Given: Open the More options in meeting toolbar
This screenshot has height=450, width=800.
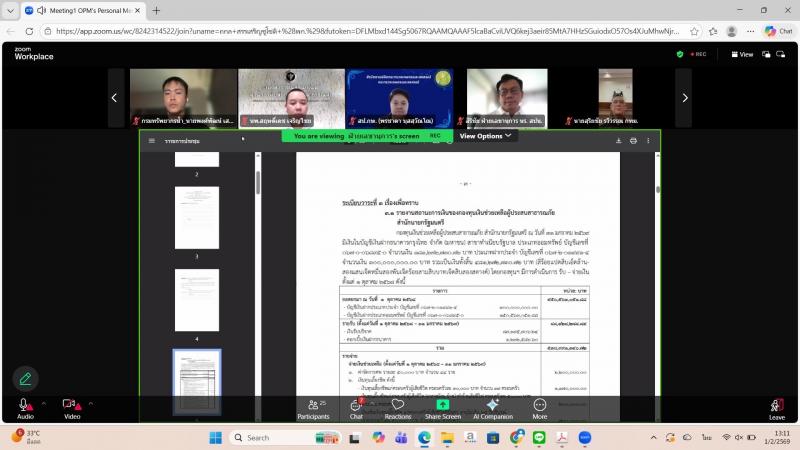Looking at the screenshot, I should click(x=540, y=409).
